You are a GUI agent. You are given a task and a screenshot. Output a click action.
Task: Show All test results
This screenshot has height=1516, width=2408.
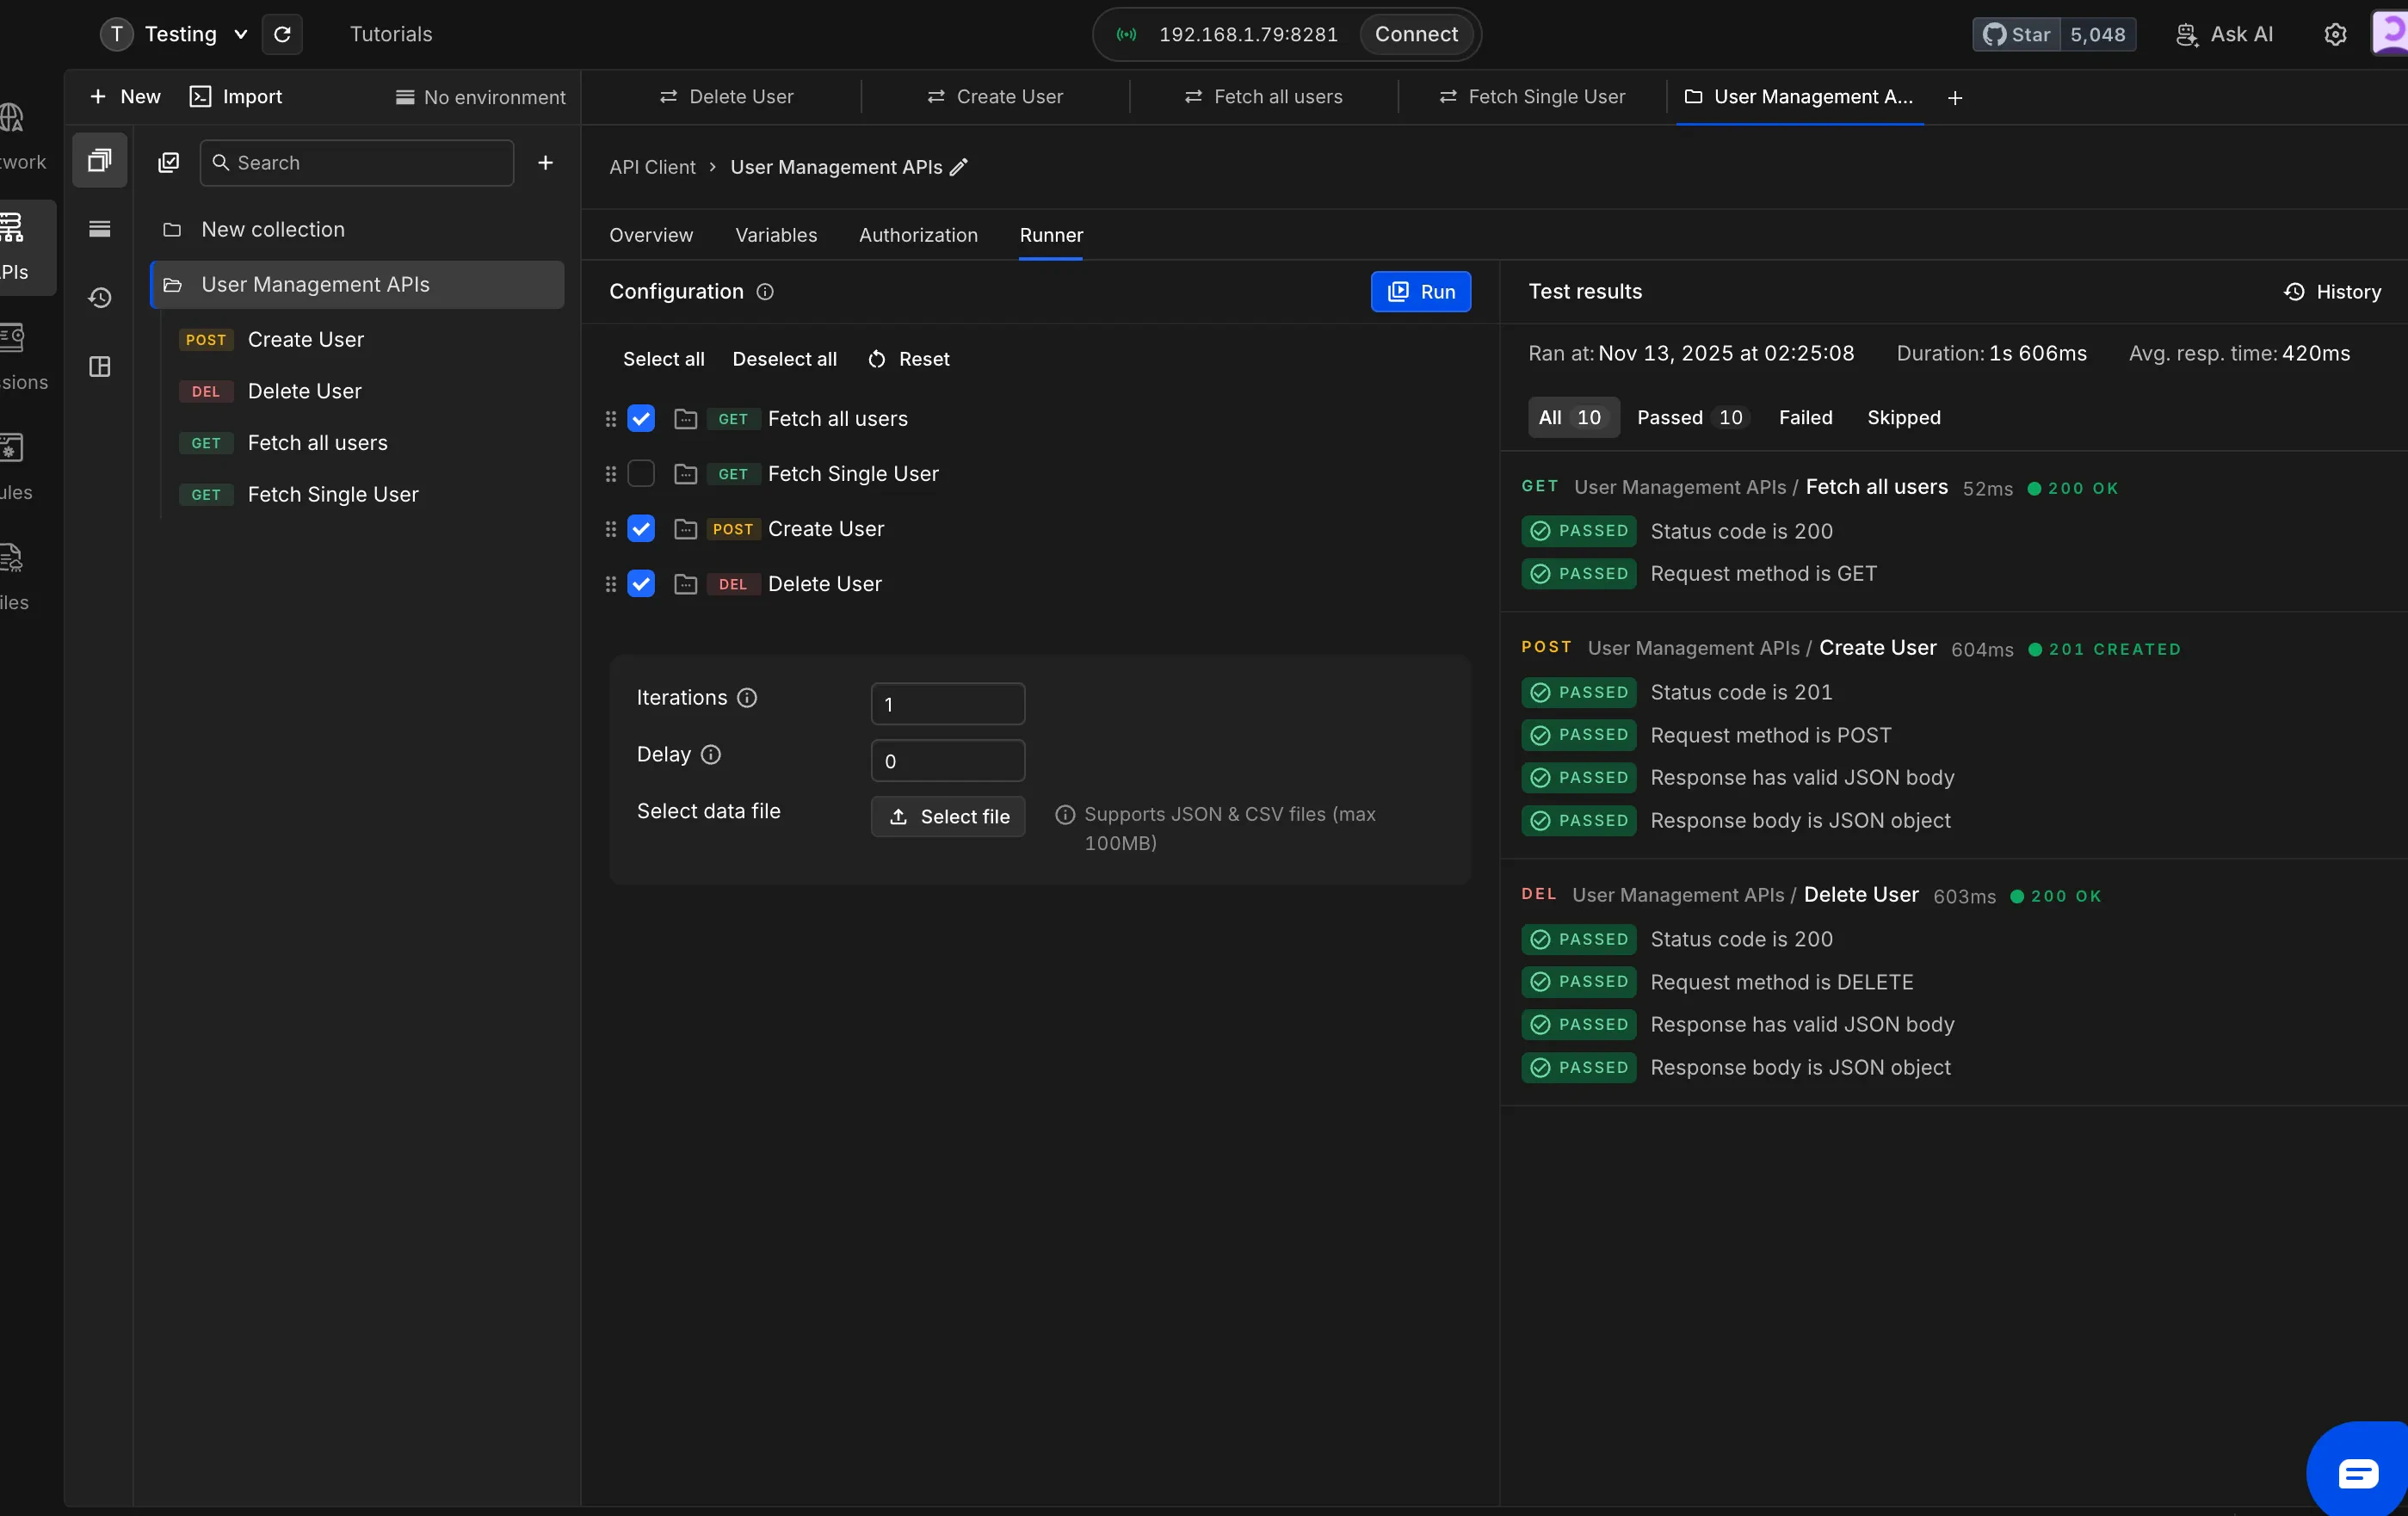1572,418
